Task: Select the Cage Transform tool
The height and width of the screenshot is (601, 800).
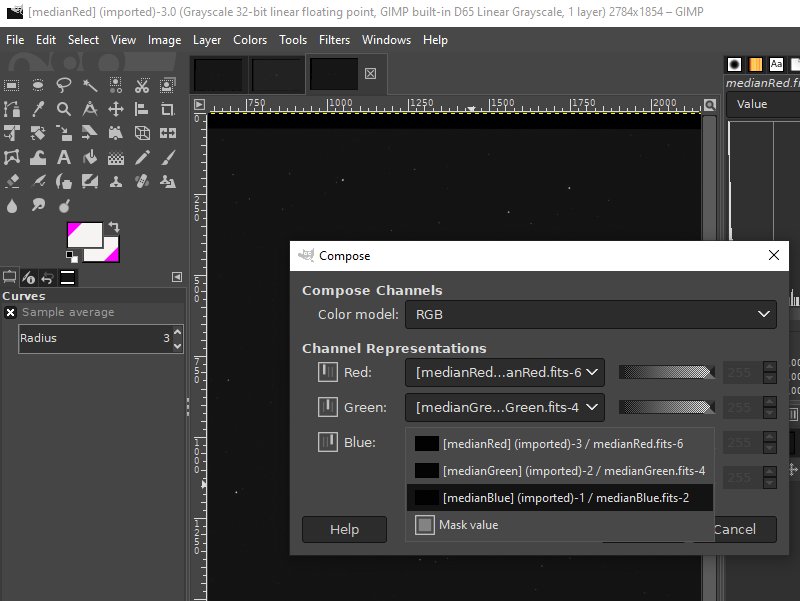Action: (12, 157)
